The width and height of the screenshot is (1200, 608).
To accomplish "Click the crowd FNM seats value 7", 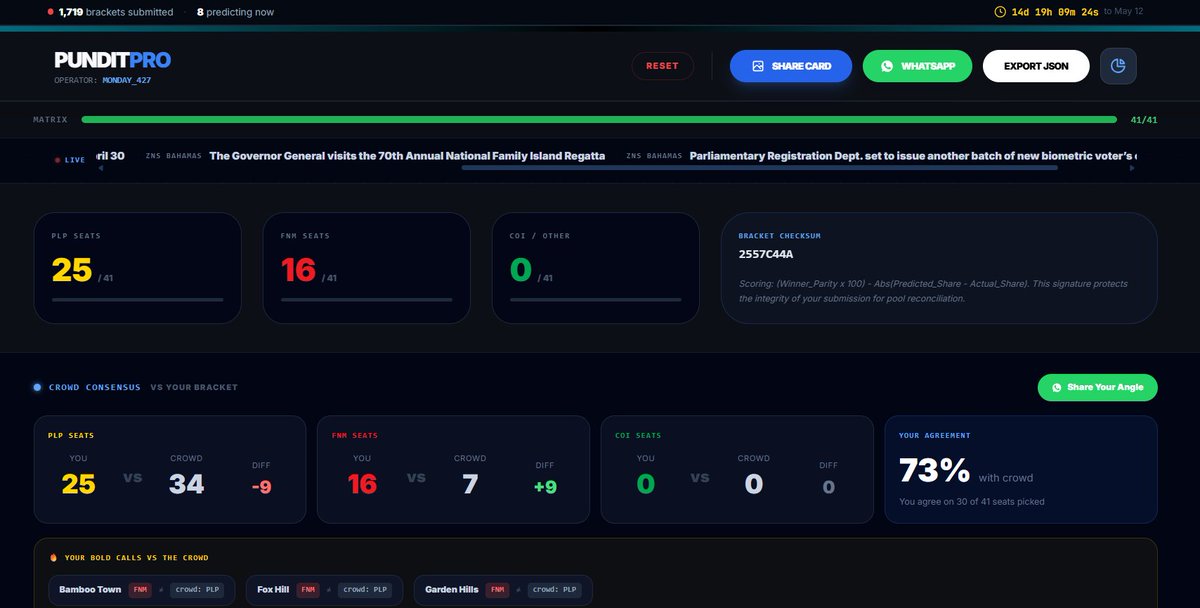I will tap(470, 485).
